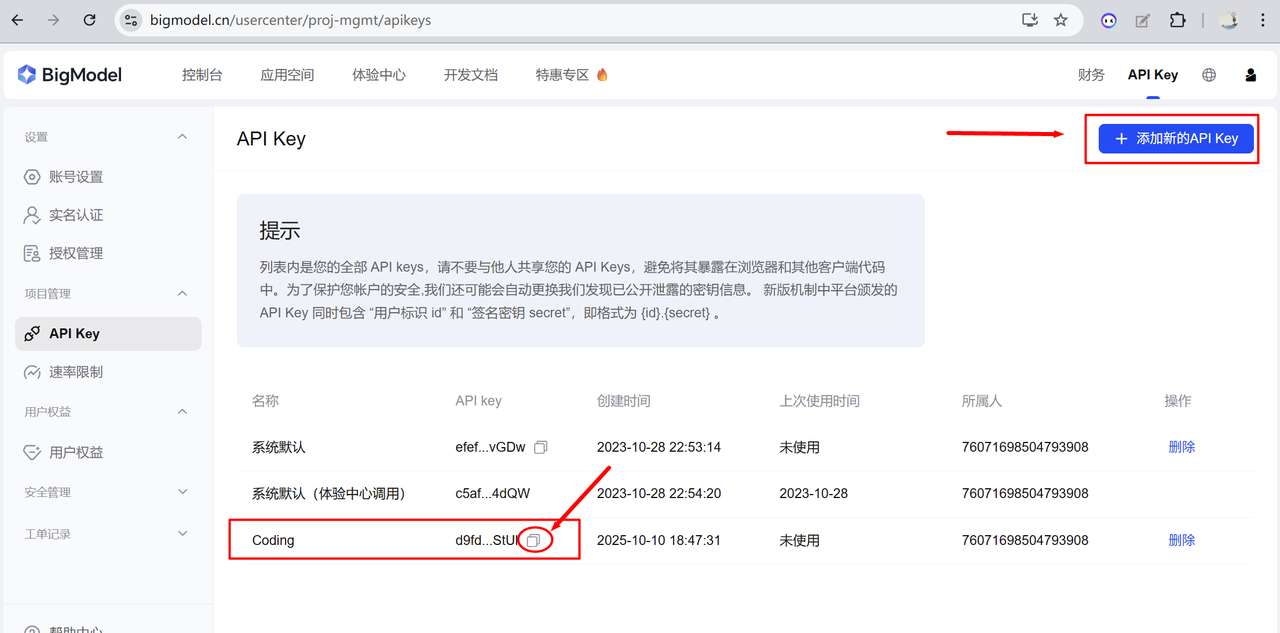Open the 开发文档 menu

click(x=471, y=75)
